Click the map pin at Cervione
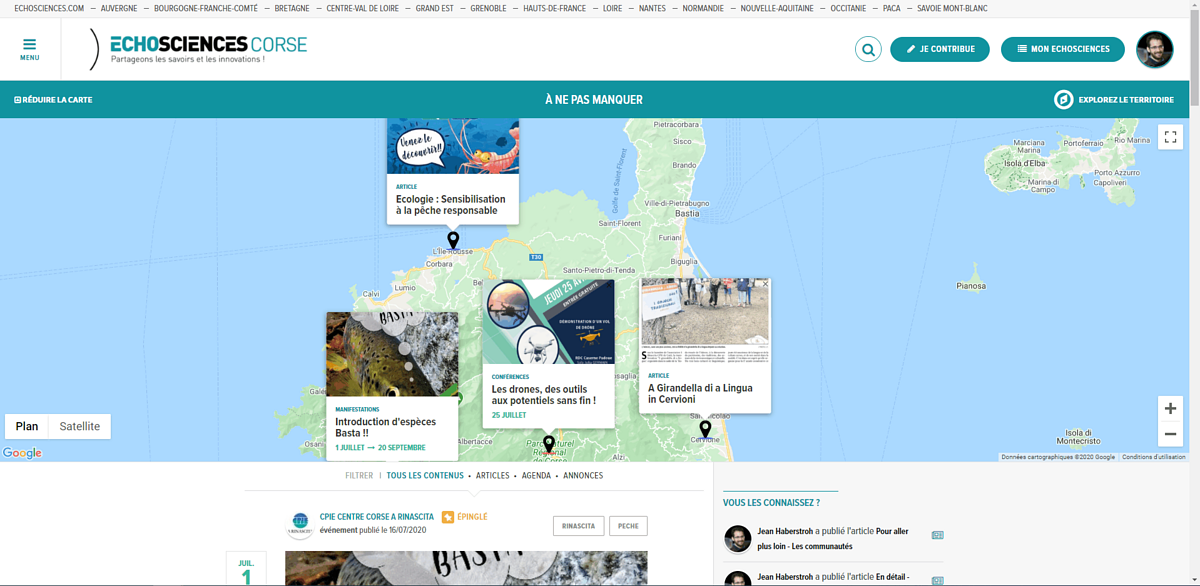This screenshot has width=1200, height=586. coord(705,429)
